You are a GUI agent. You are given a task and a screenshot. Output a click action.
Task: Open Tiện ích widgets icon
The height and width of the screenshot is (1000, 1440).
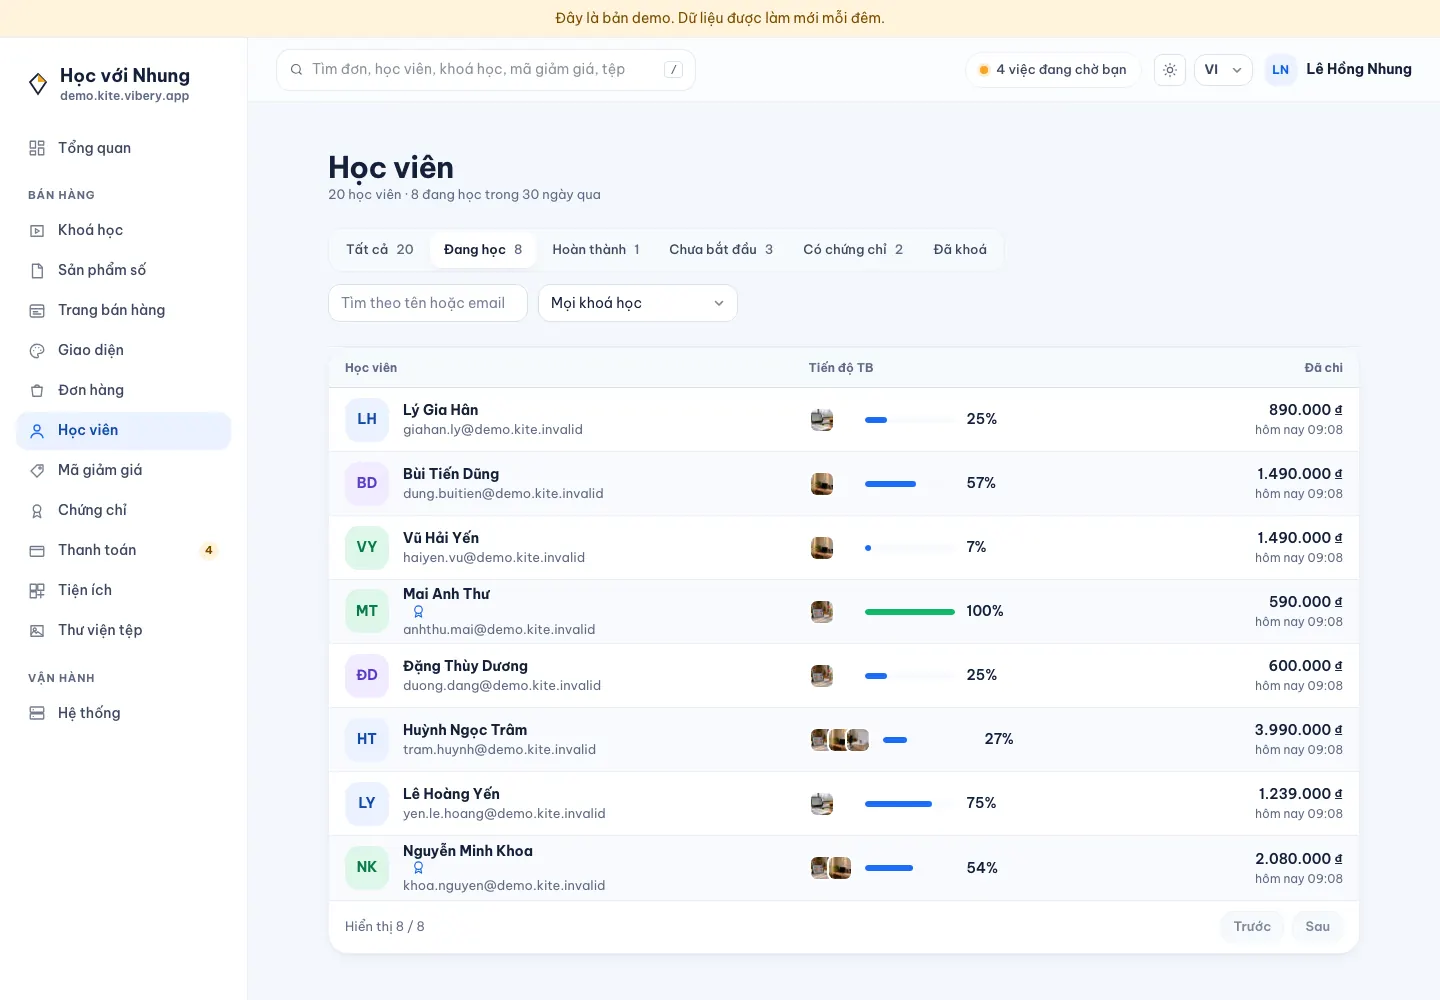click(x=37, y=590)
